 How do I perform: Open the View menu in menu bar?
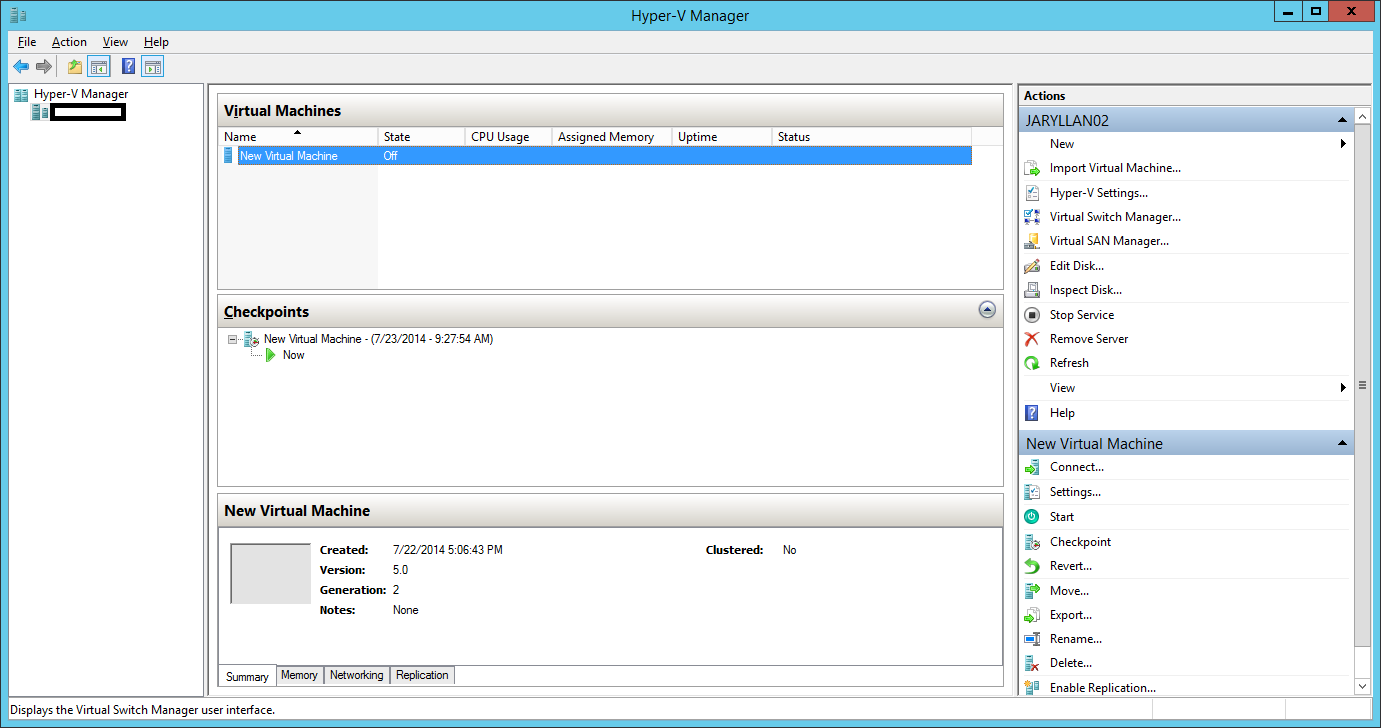point(115,42)
